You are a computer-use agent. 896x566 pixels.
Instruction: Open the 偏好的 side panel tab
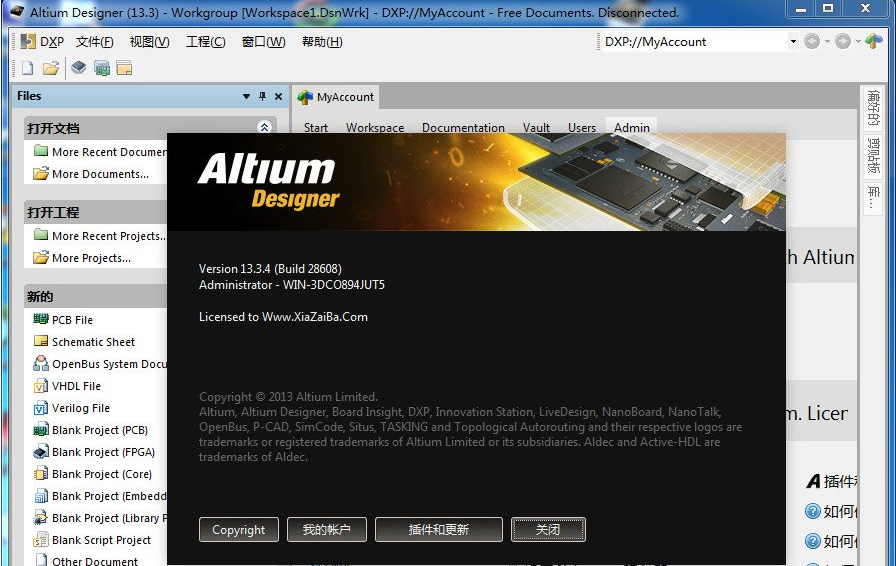(874, 107)
